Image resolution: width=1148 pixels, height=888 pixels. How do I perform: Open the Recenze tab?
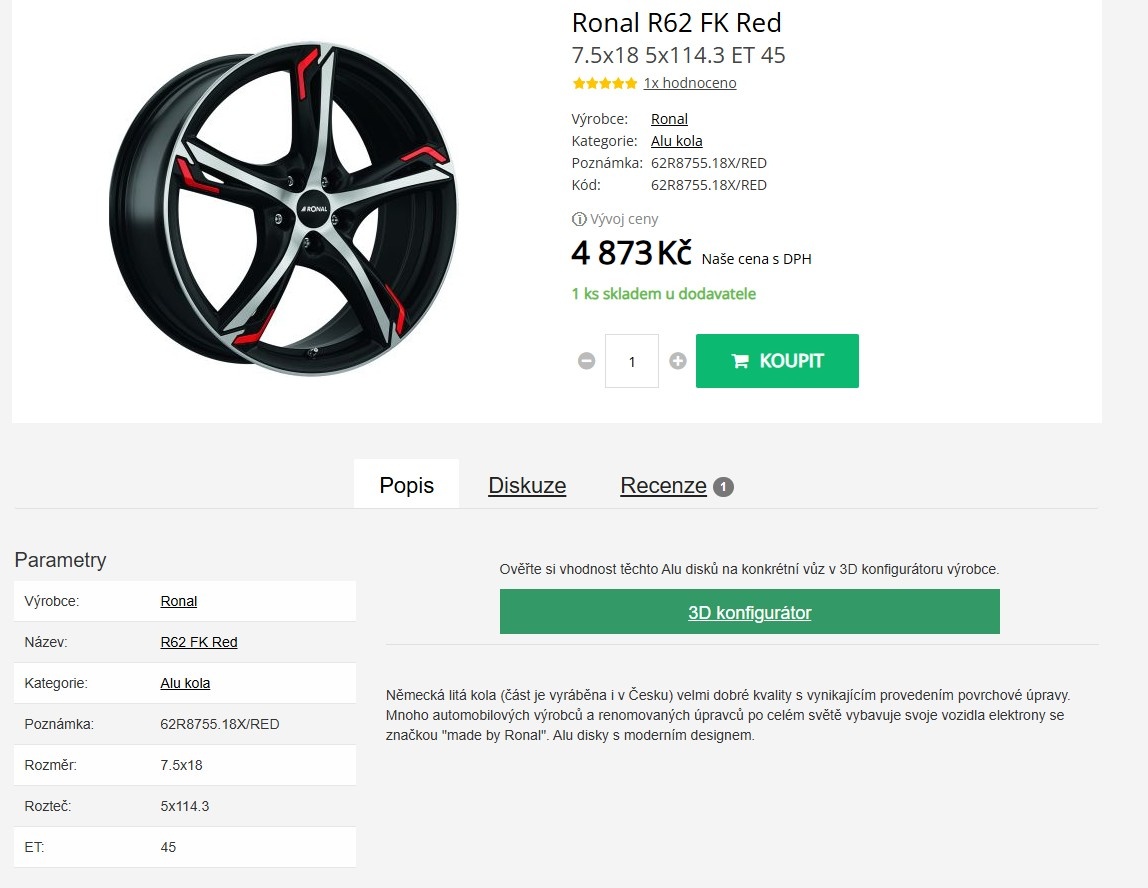pos(664,485)
